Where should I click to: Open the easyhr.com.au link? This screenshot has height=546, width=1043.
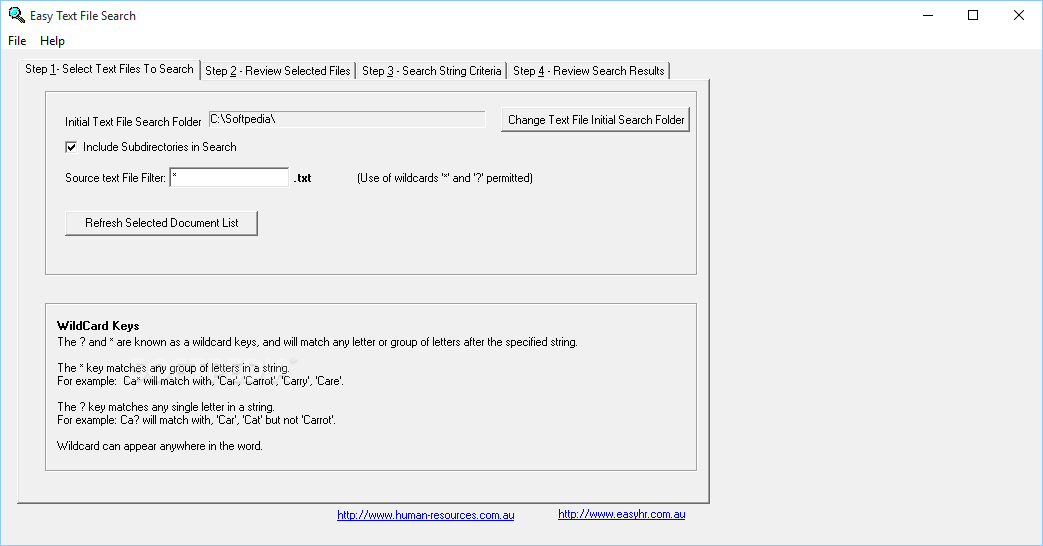coord(621,514)
